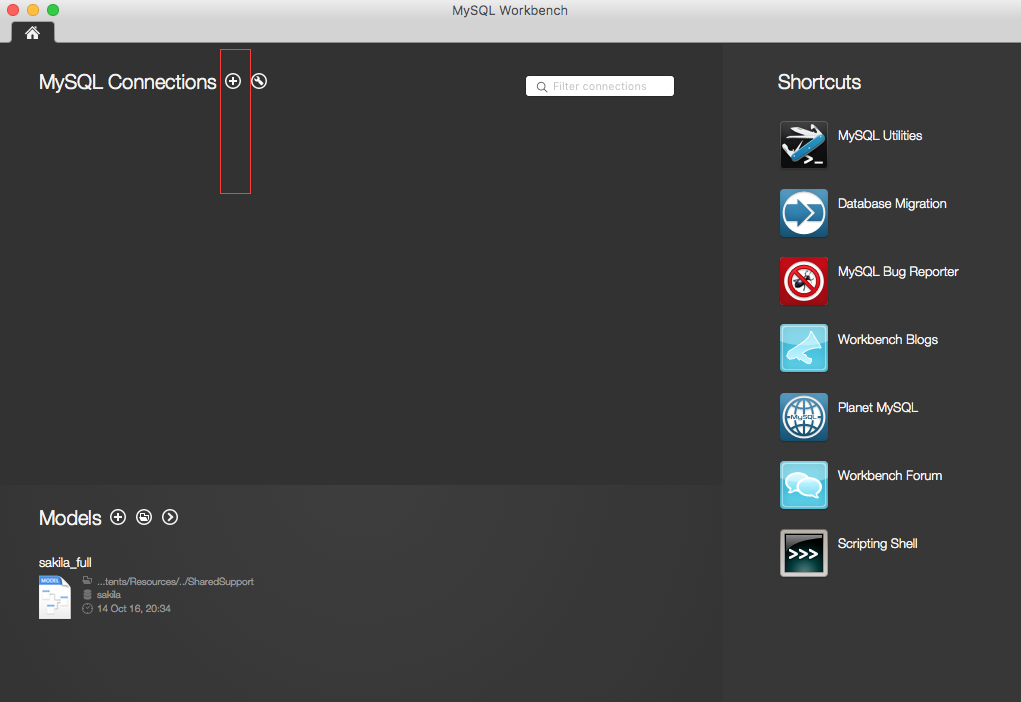Click the Workbench Blogs label
This screenshot has width=1021, height=702.
888,339
